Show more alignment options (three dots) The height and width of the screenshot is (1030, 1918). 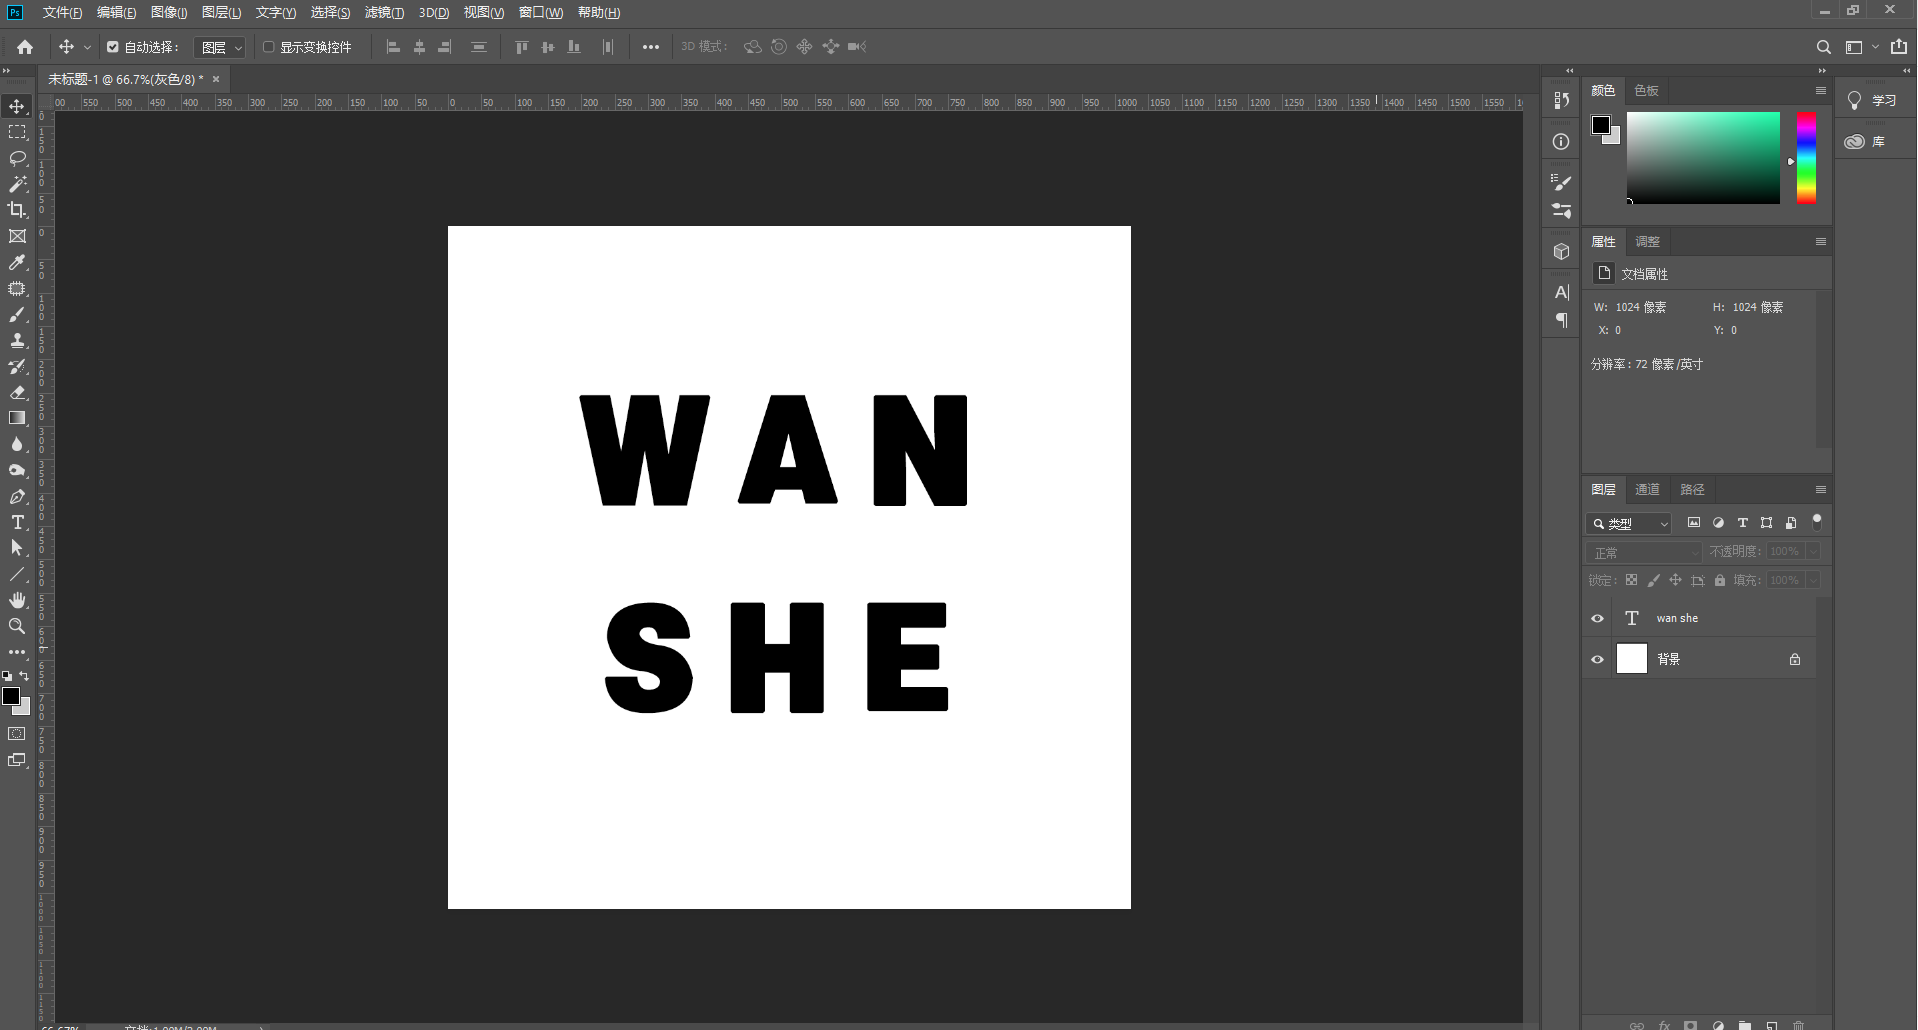pyautogui.click(x=651, y=47)
